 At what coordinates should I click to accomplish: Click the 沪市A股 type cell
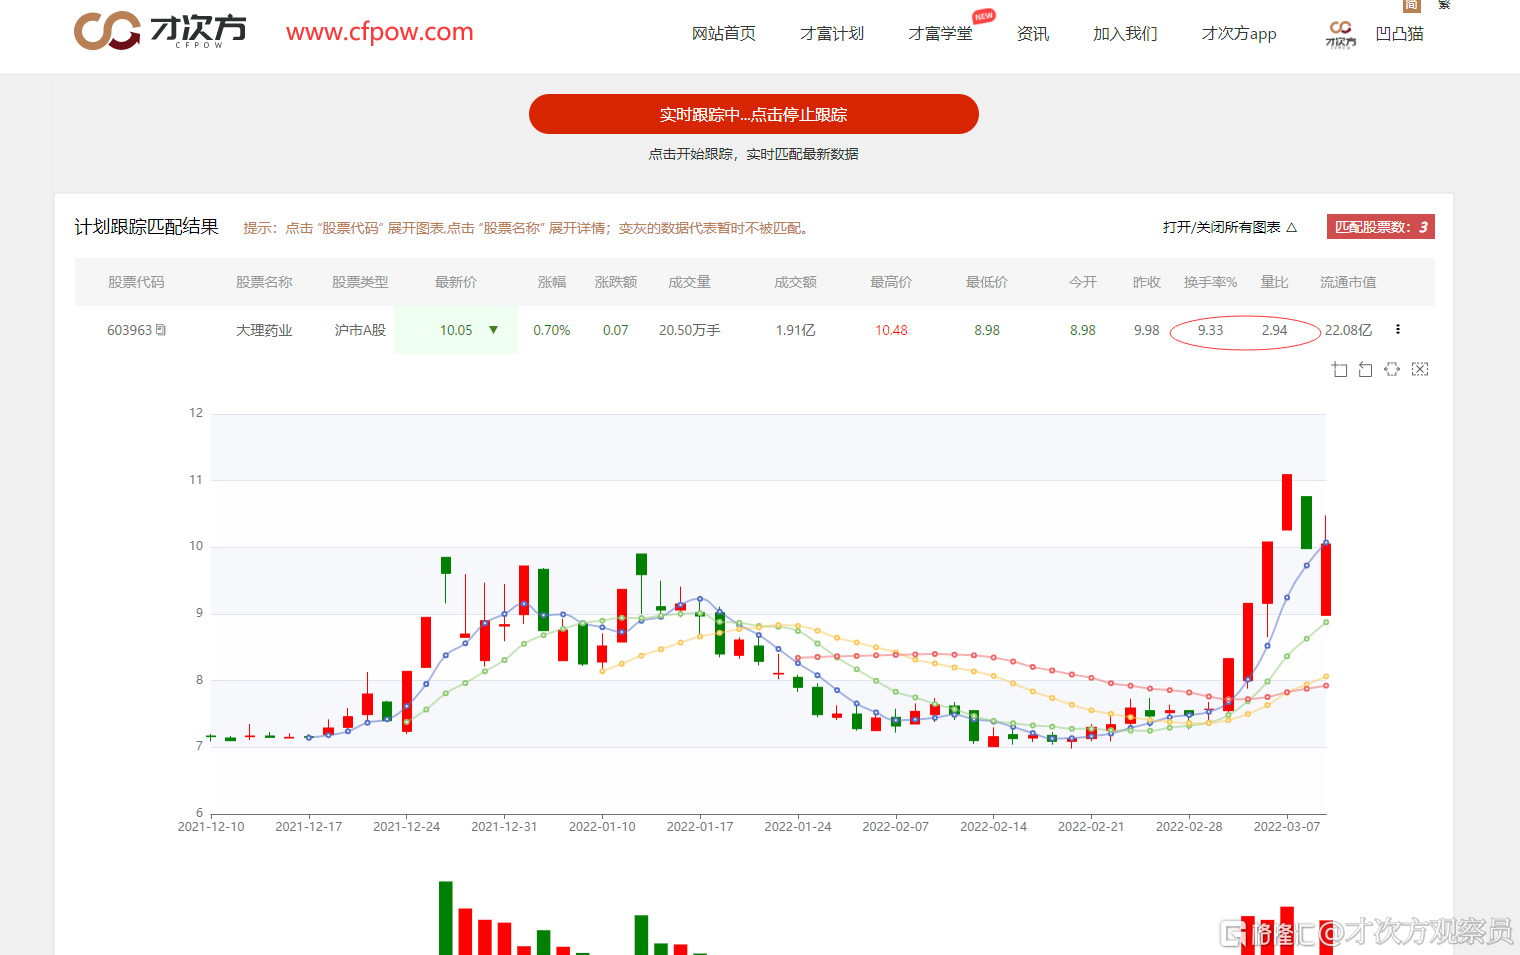[360, 330]
